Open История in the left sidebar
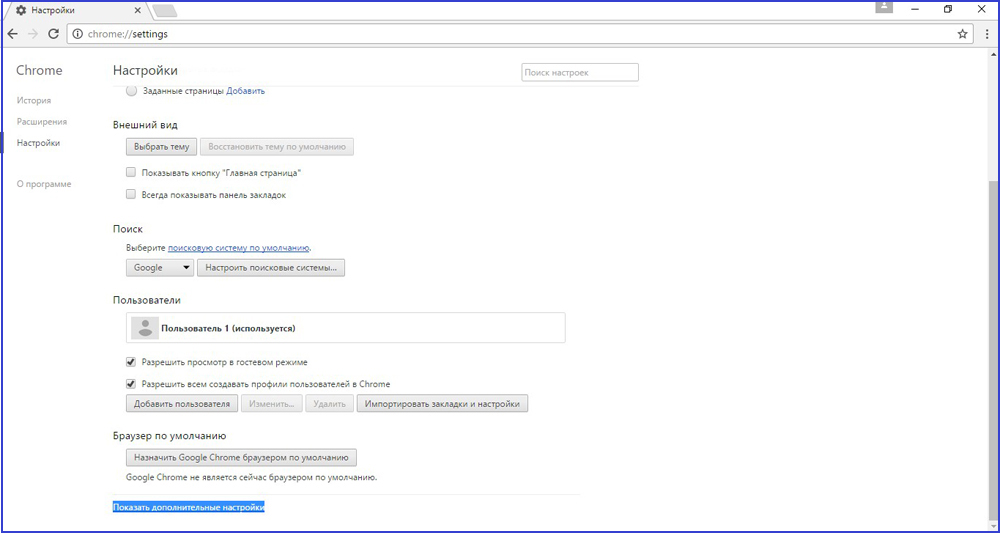The width and height of the screenshot is (1000, 533). tap(34, 101)
